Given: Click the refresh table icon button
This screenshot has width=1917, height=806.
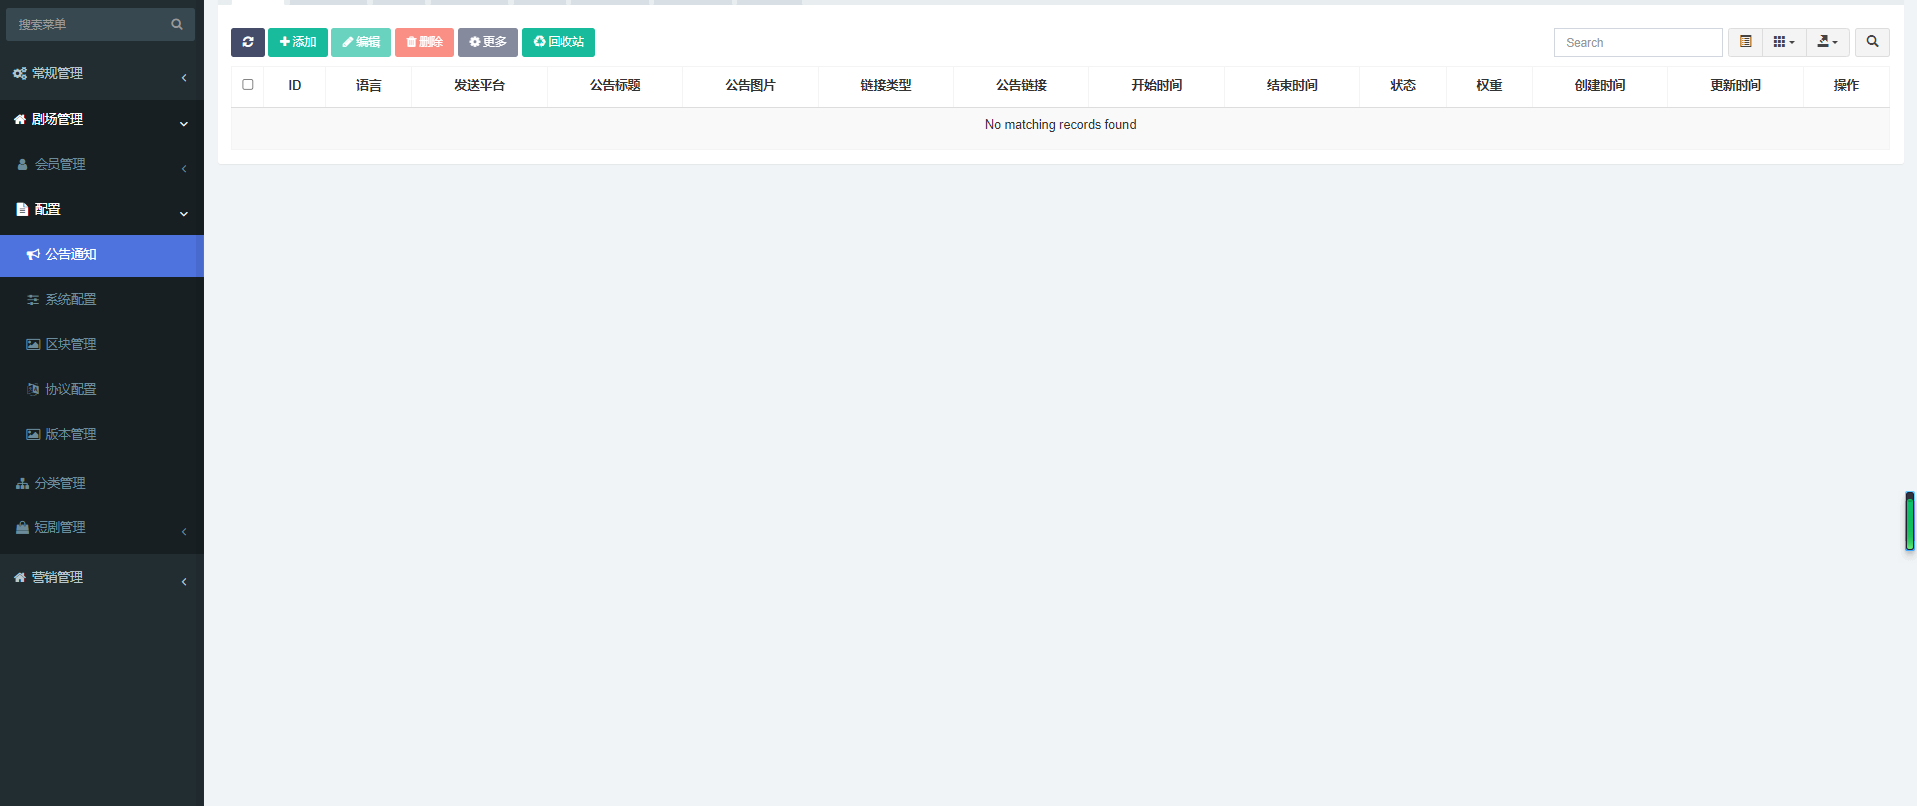Looking at the screenshot, I should (247, 42).
